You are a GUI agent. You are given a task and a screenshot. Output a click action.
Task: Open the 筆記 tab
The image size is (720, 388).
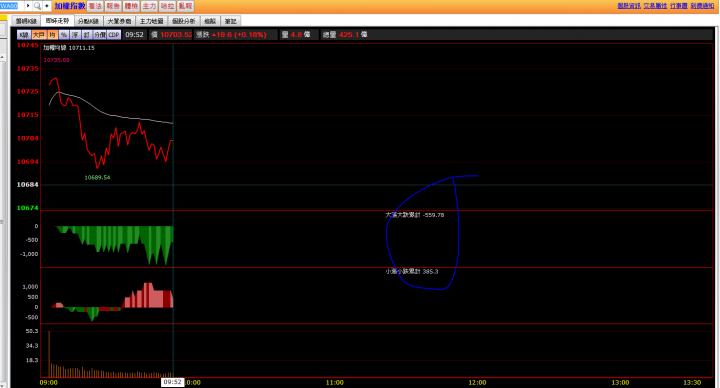coord(231,21)
